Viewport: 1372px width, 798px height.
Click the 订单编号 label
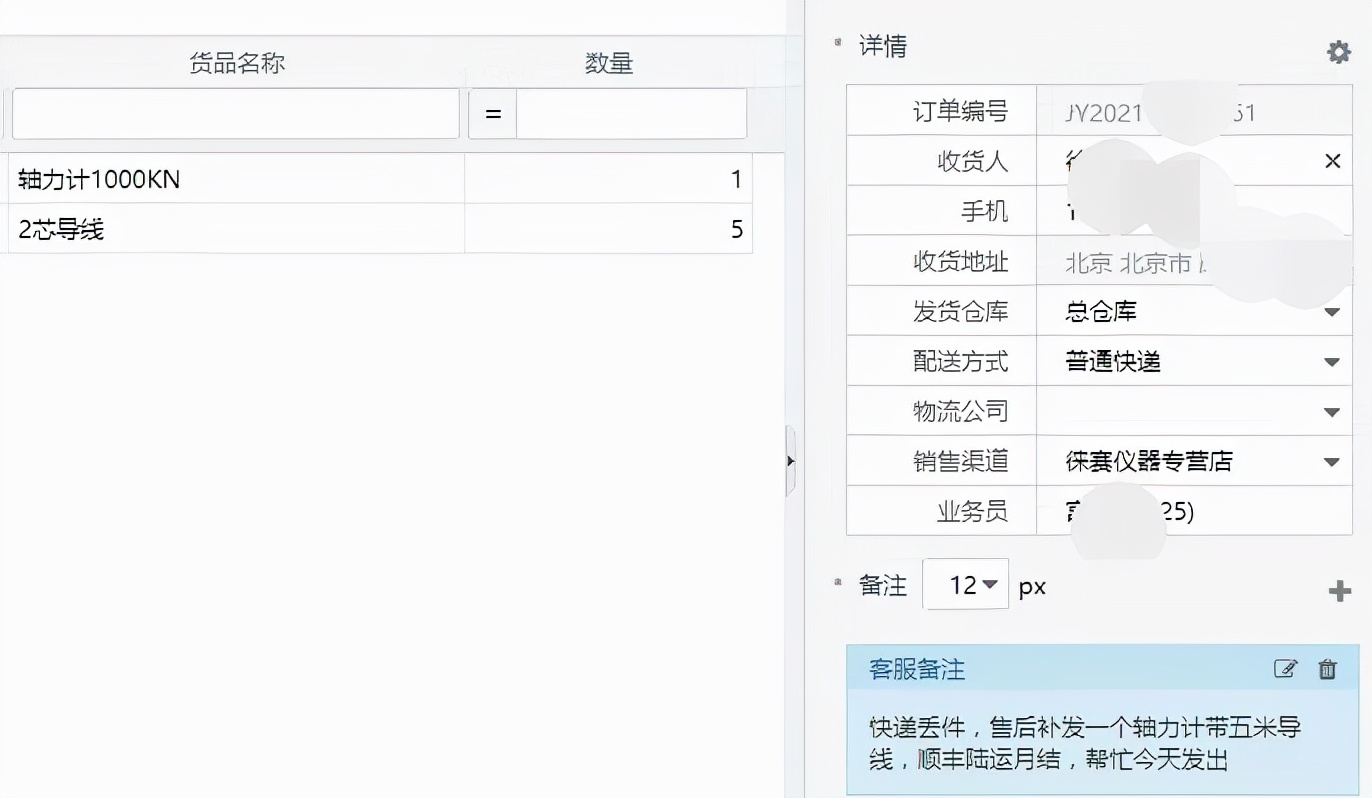(960, 111)
